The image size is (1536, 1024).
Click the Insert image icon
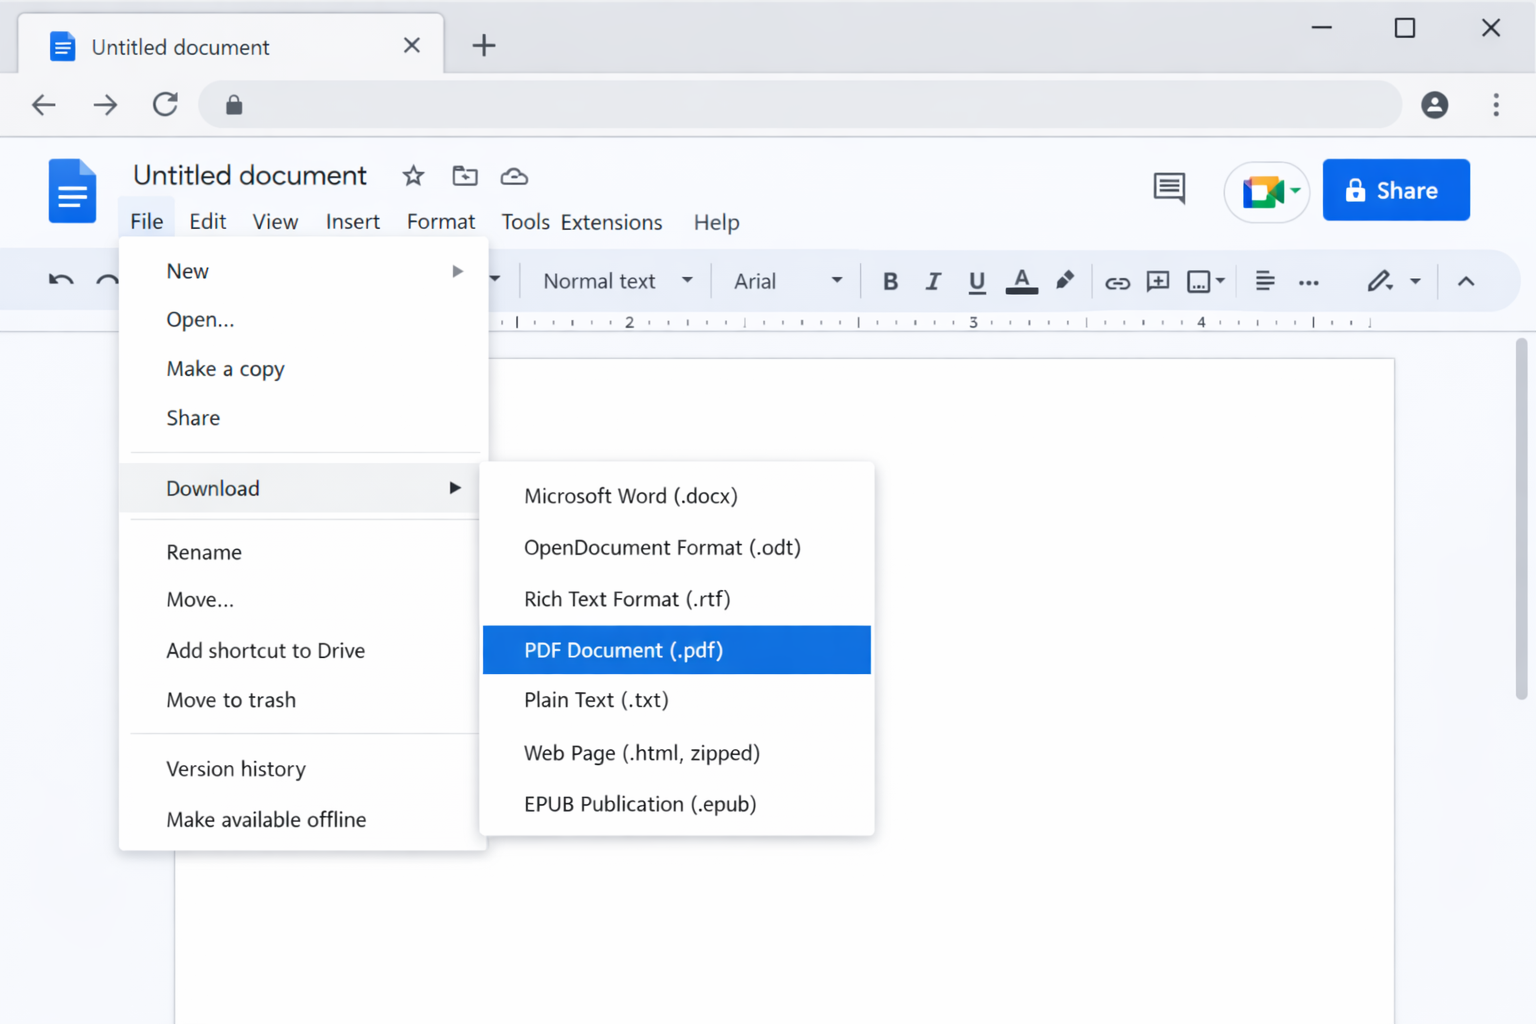coord(1198,282)
